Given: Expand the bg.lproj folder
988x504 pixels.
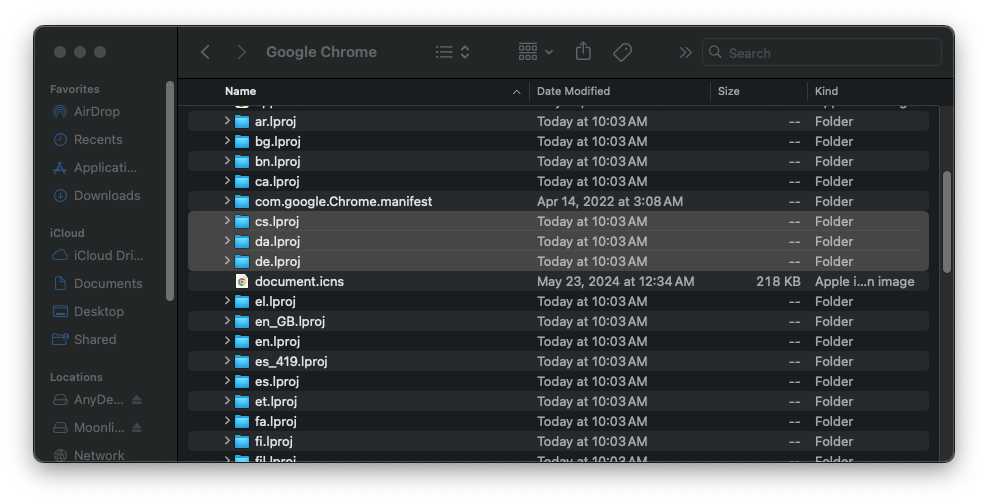Looking at the screenshot, I should 227,141.
